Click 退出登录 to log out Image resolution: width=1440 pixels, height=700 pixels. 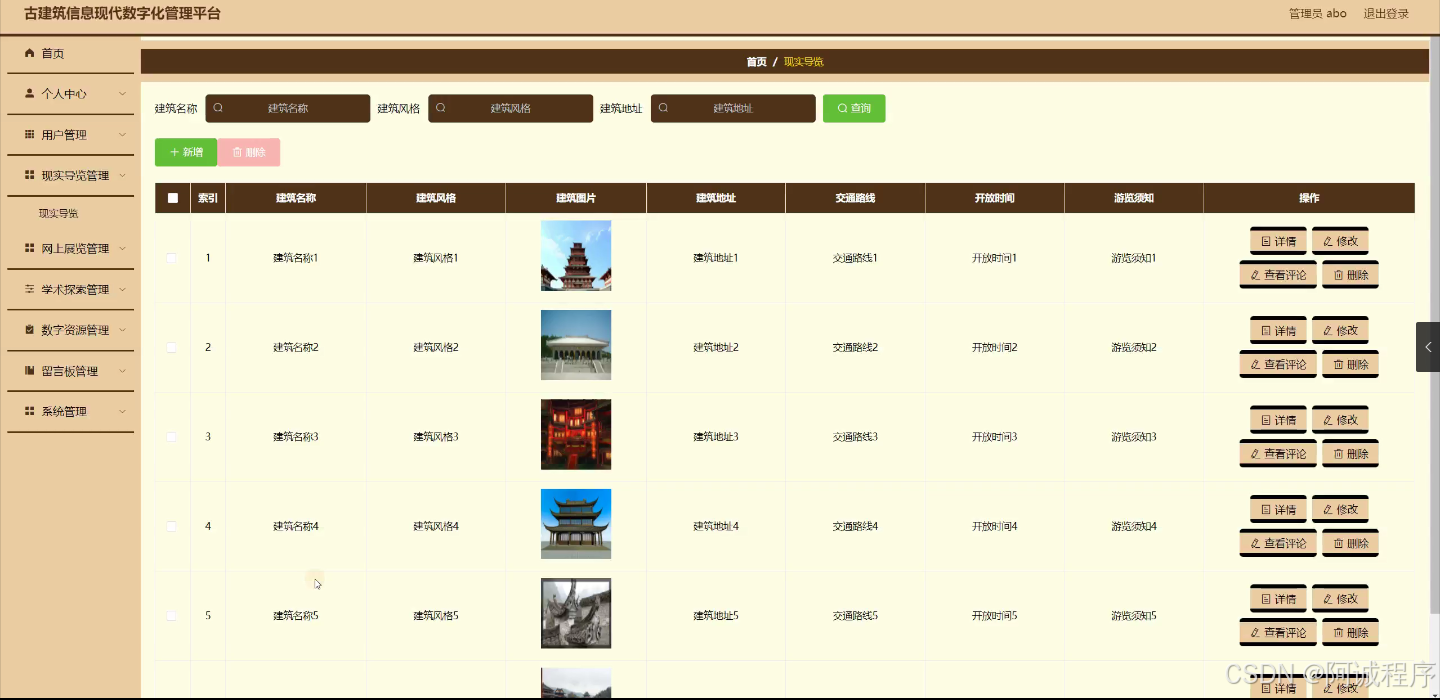click(x=1386, y=14)
